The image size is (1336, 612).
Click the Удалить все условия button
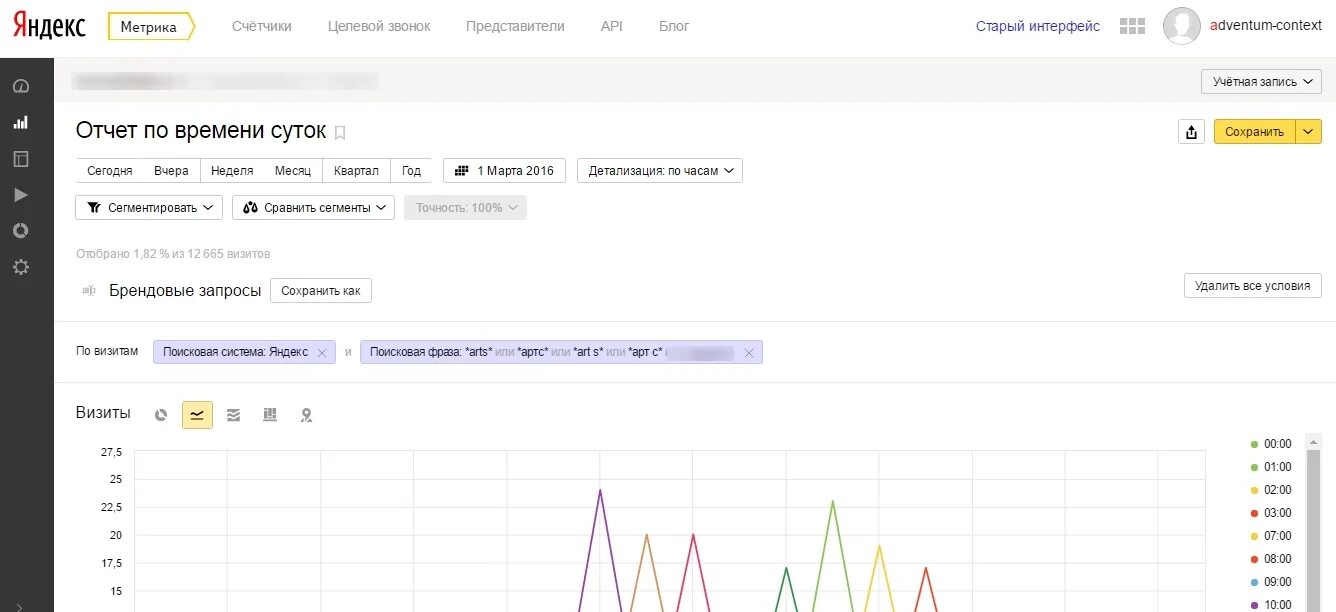tap(1252, 286)
